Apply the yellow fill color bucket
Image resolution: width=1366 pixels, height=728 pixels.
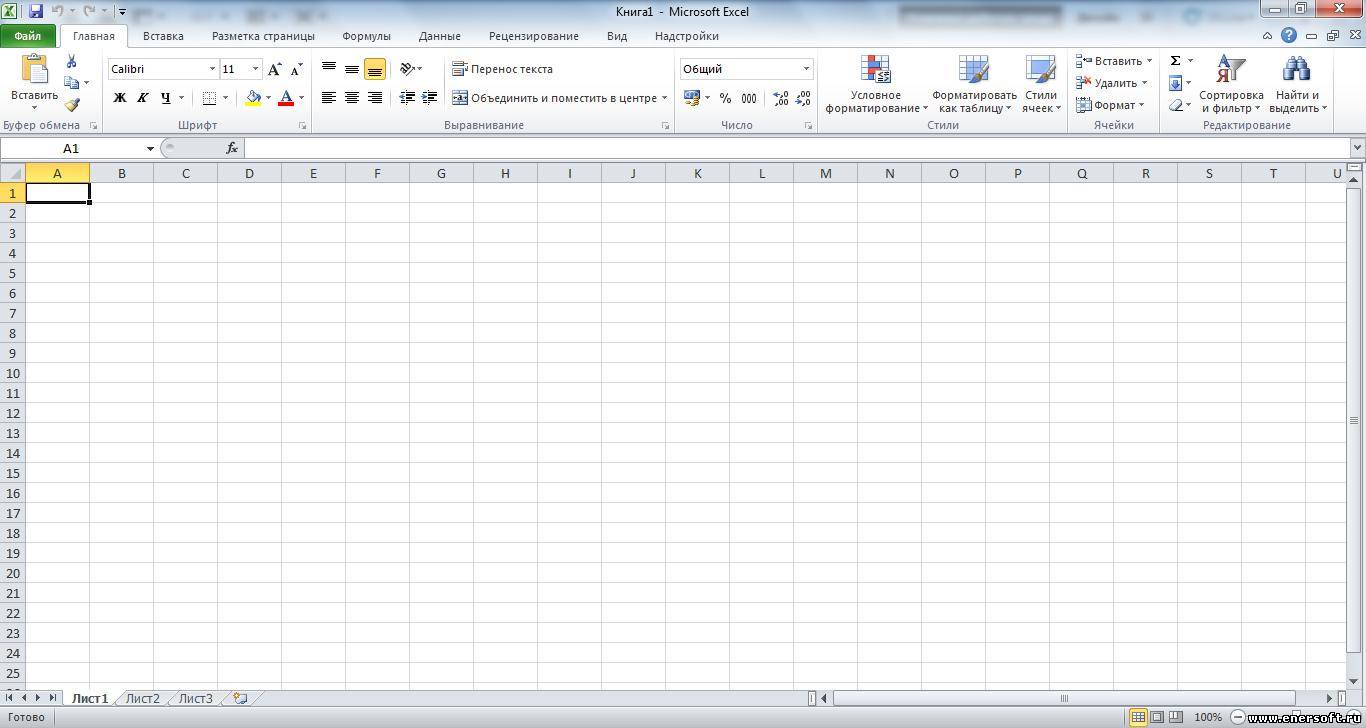point(253,98)
